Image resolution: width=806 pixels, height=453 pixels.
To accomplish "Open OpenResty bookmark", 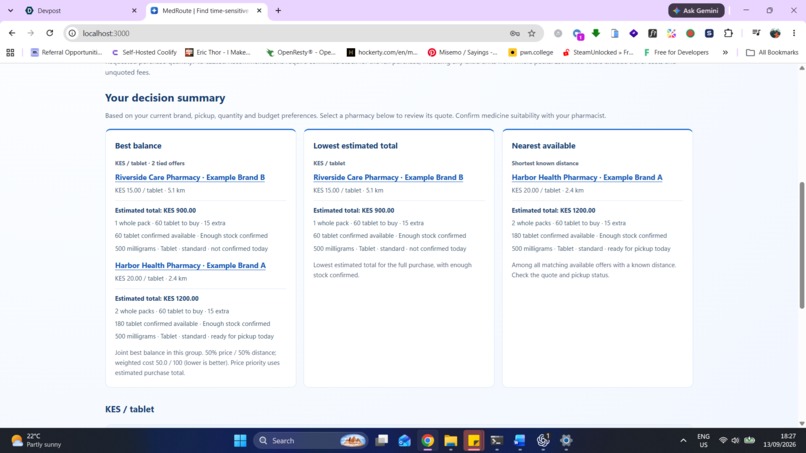I will coord(301,52).
